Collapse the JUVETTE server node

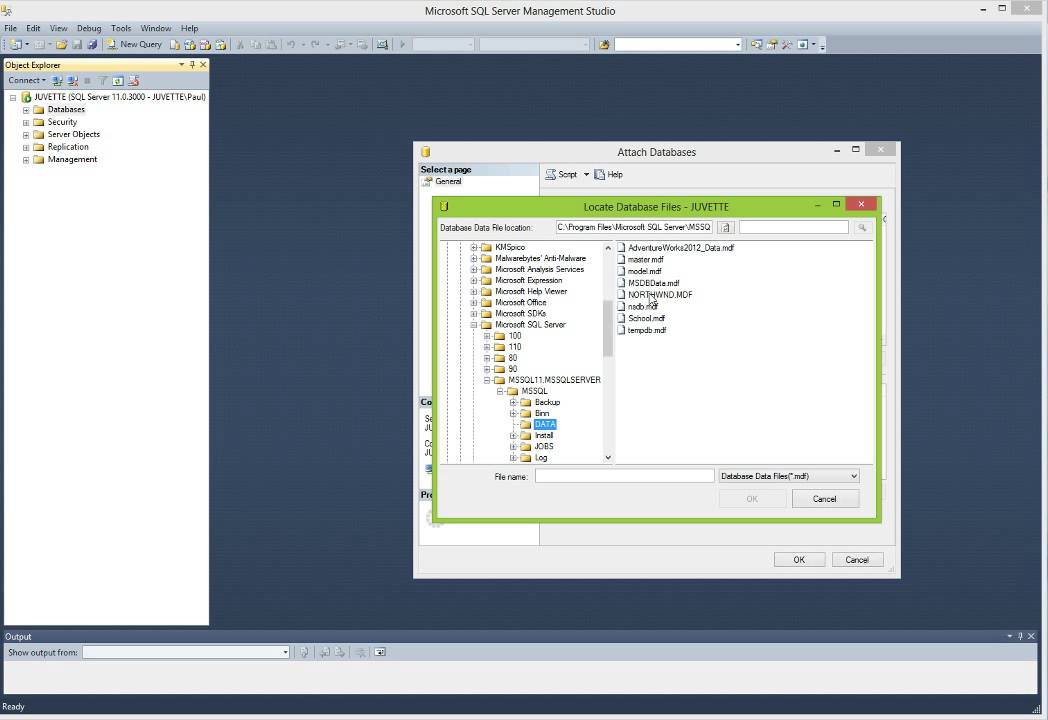coord(13,98)
